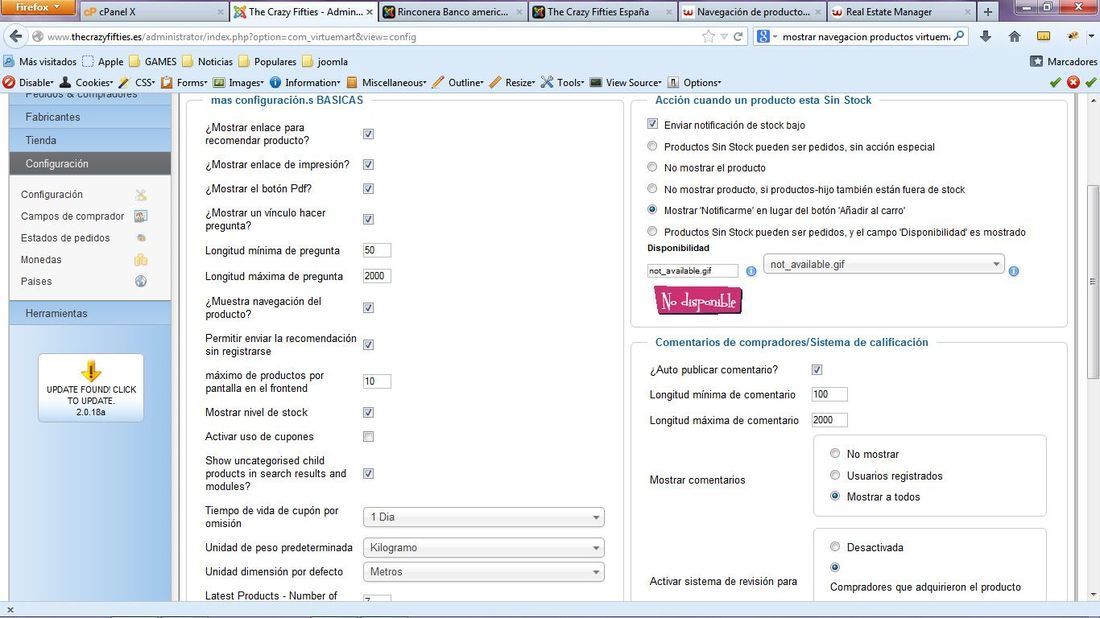
Task: Click the red error indicator icon in toolbar
Action: tap(1073, 82)
